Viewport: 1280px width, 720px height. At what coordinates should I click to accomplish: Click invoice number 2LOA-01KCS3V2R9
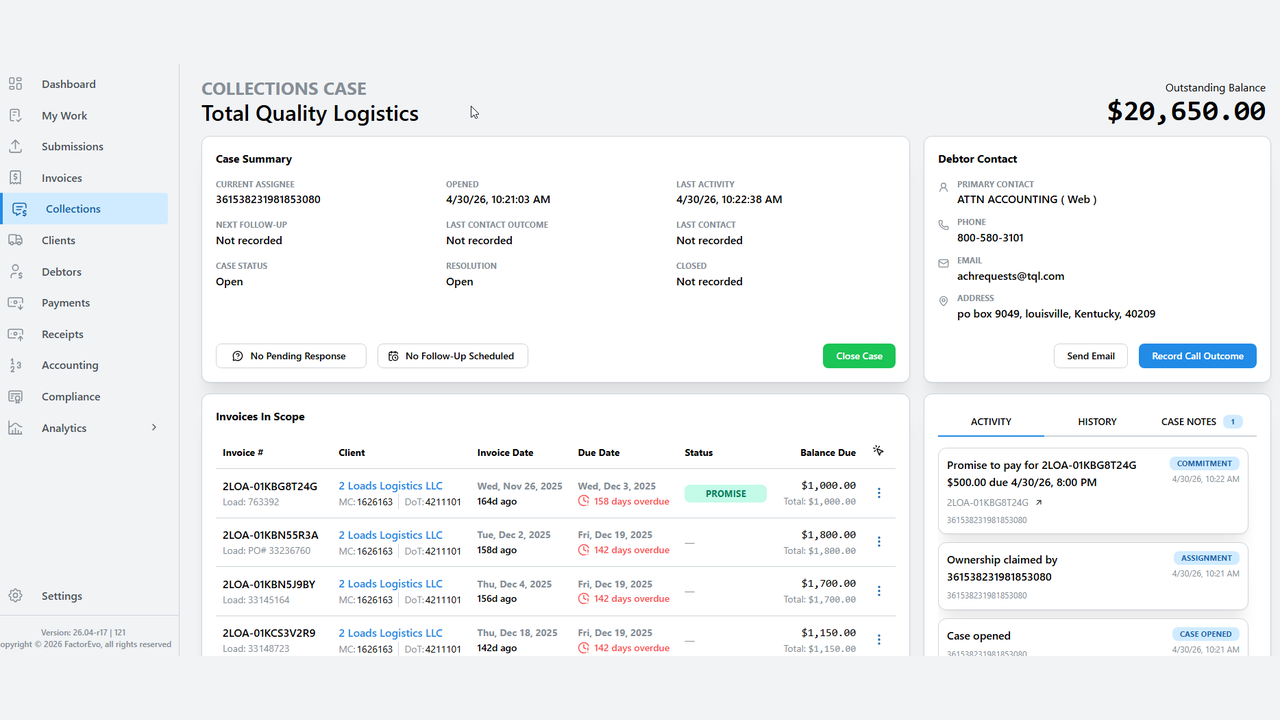click(x=268, y=633)
